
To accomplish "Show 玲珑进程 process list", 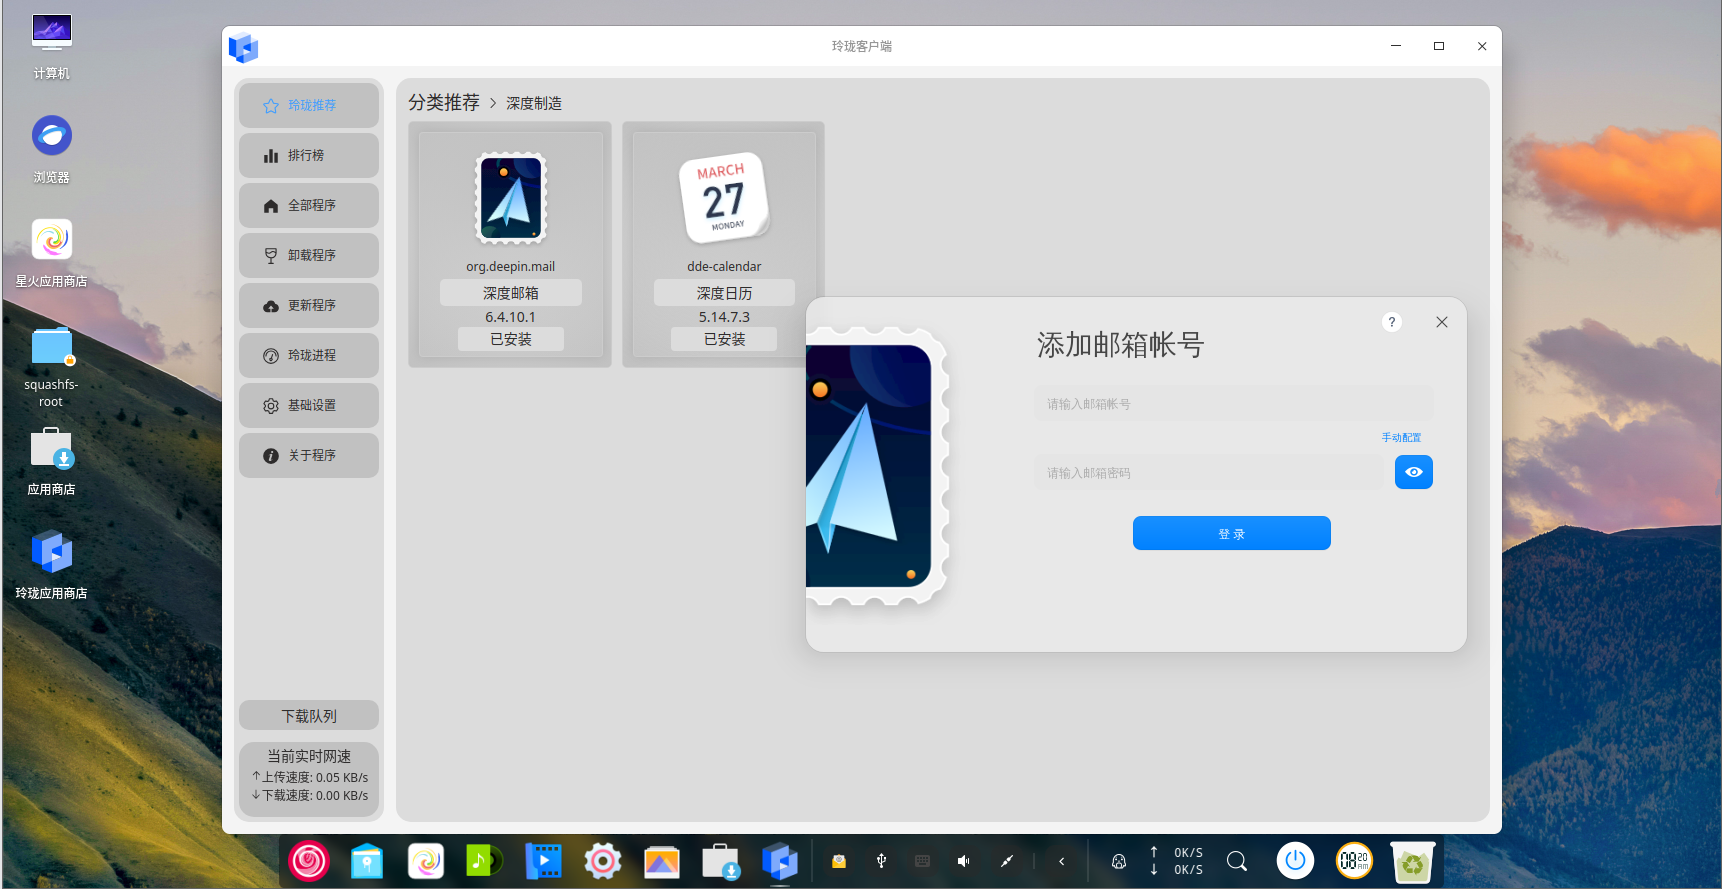I will (309, 355).
